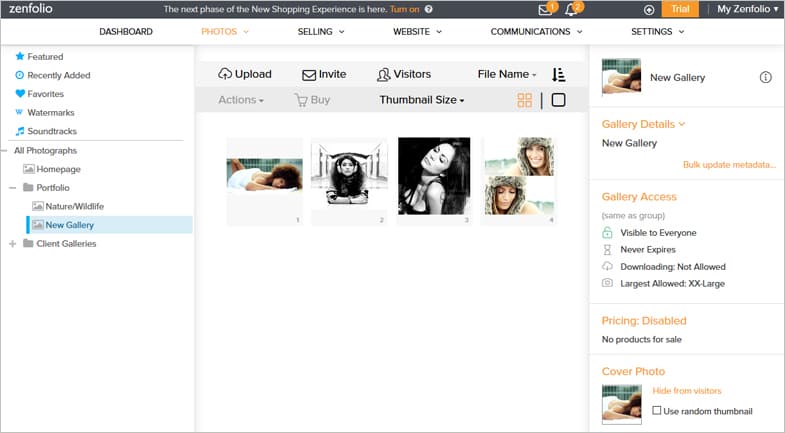Open the Settings menu
This screenshot has height=433, width=785.
657,32
